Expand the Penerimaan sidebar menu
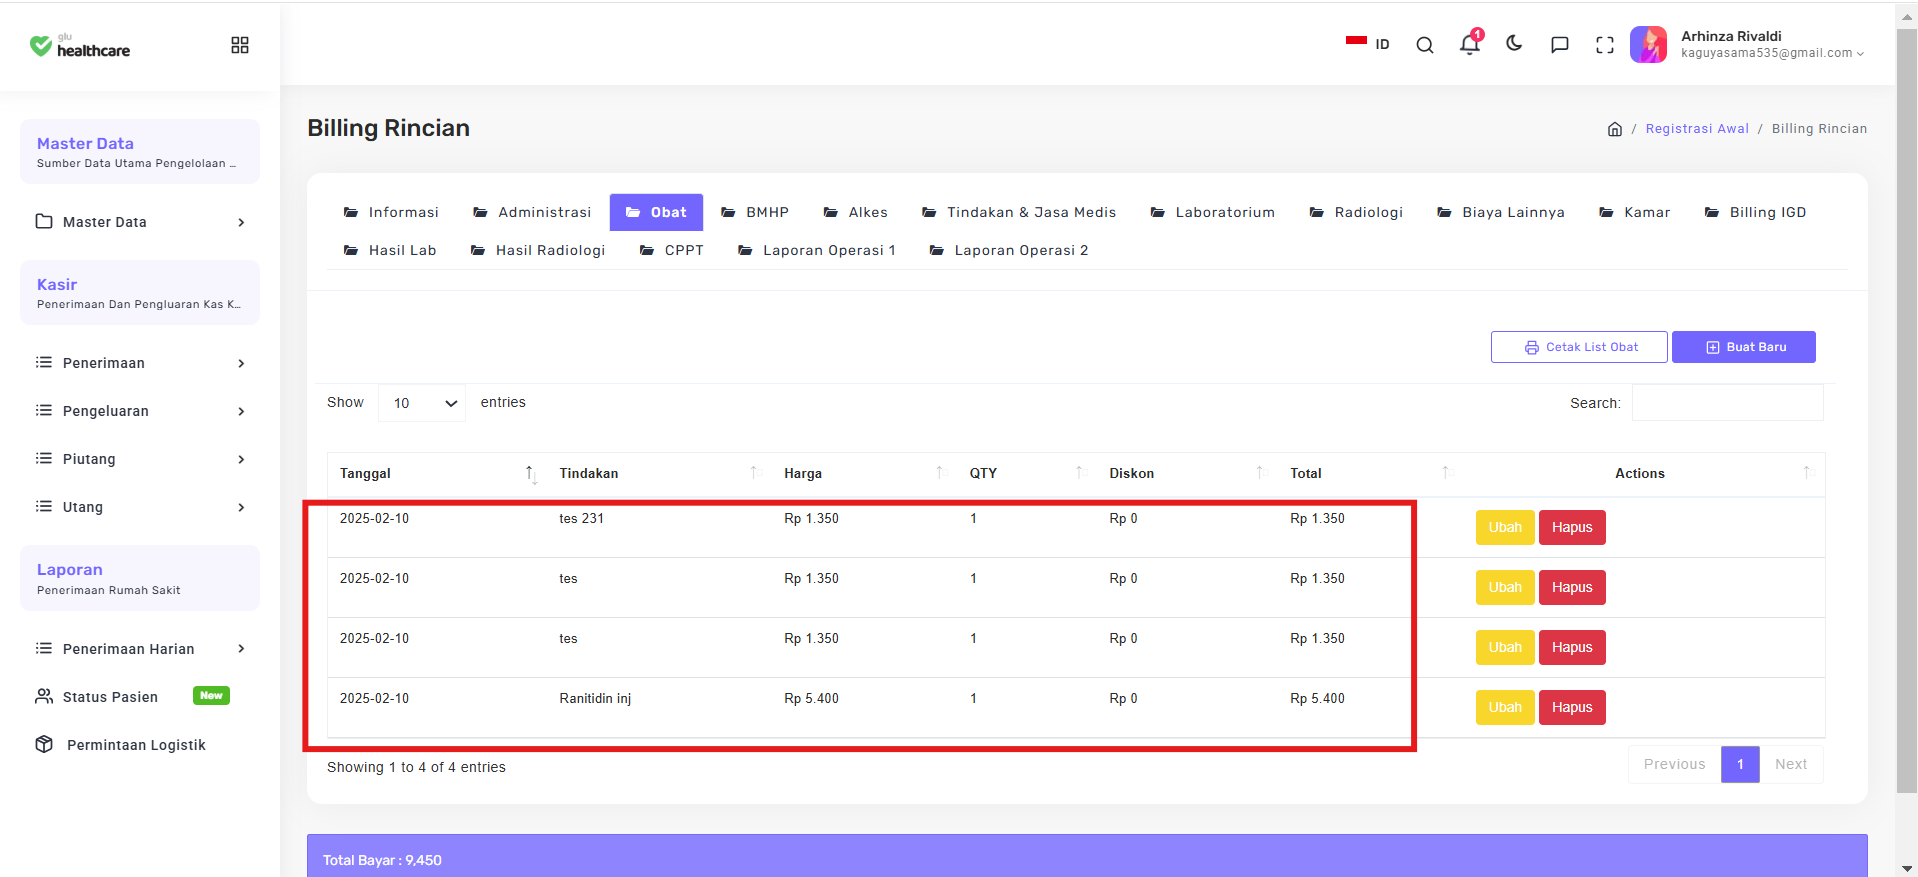The width and height of the screenshot is (1918, 877). pos(140,363)
